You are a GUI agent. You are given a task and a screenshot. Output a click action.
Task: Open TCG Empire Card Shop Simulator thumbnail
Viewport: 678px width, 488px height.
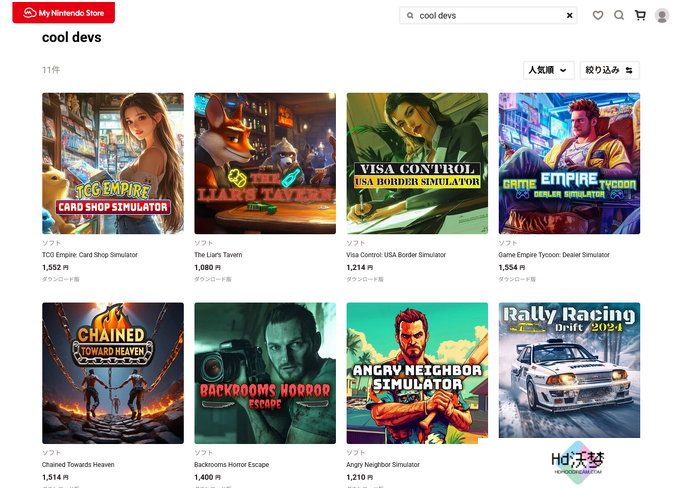point(113,163)
